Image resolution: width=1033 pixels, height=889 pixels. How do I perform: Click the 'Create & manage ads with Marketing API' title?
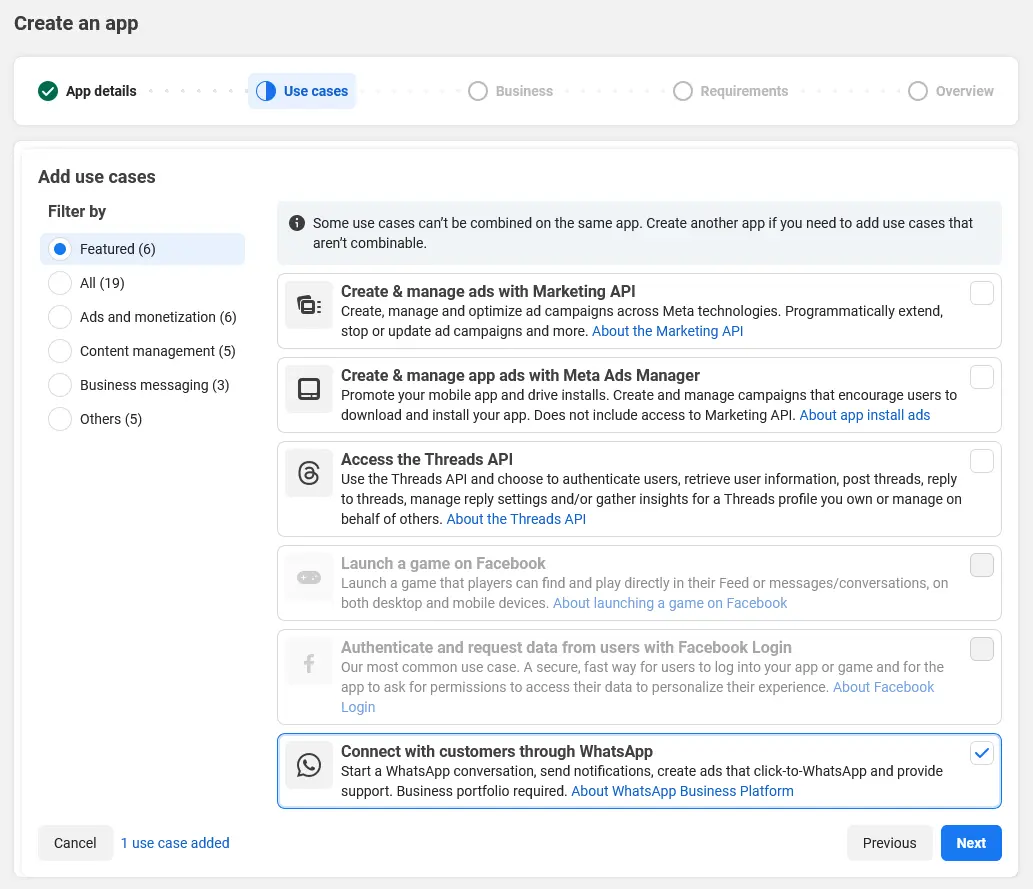pyautogui.click(x=488, y=291)
